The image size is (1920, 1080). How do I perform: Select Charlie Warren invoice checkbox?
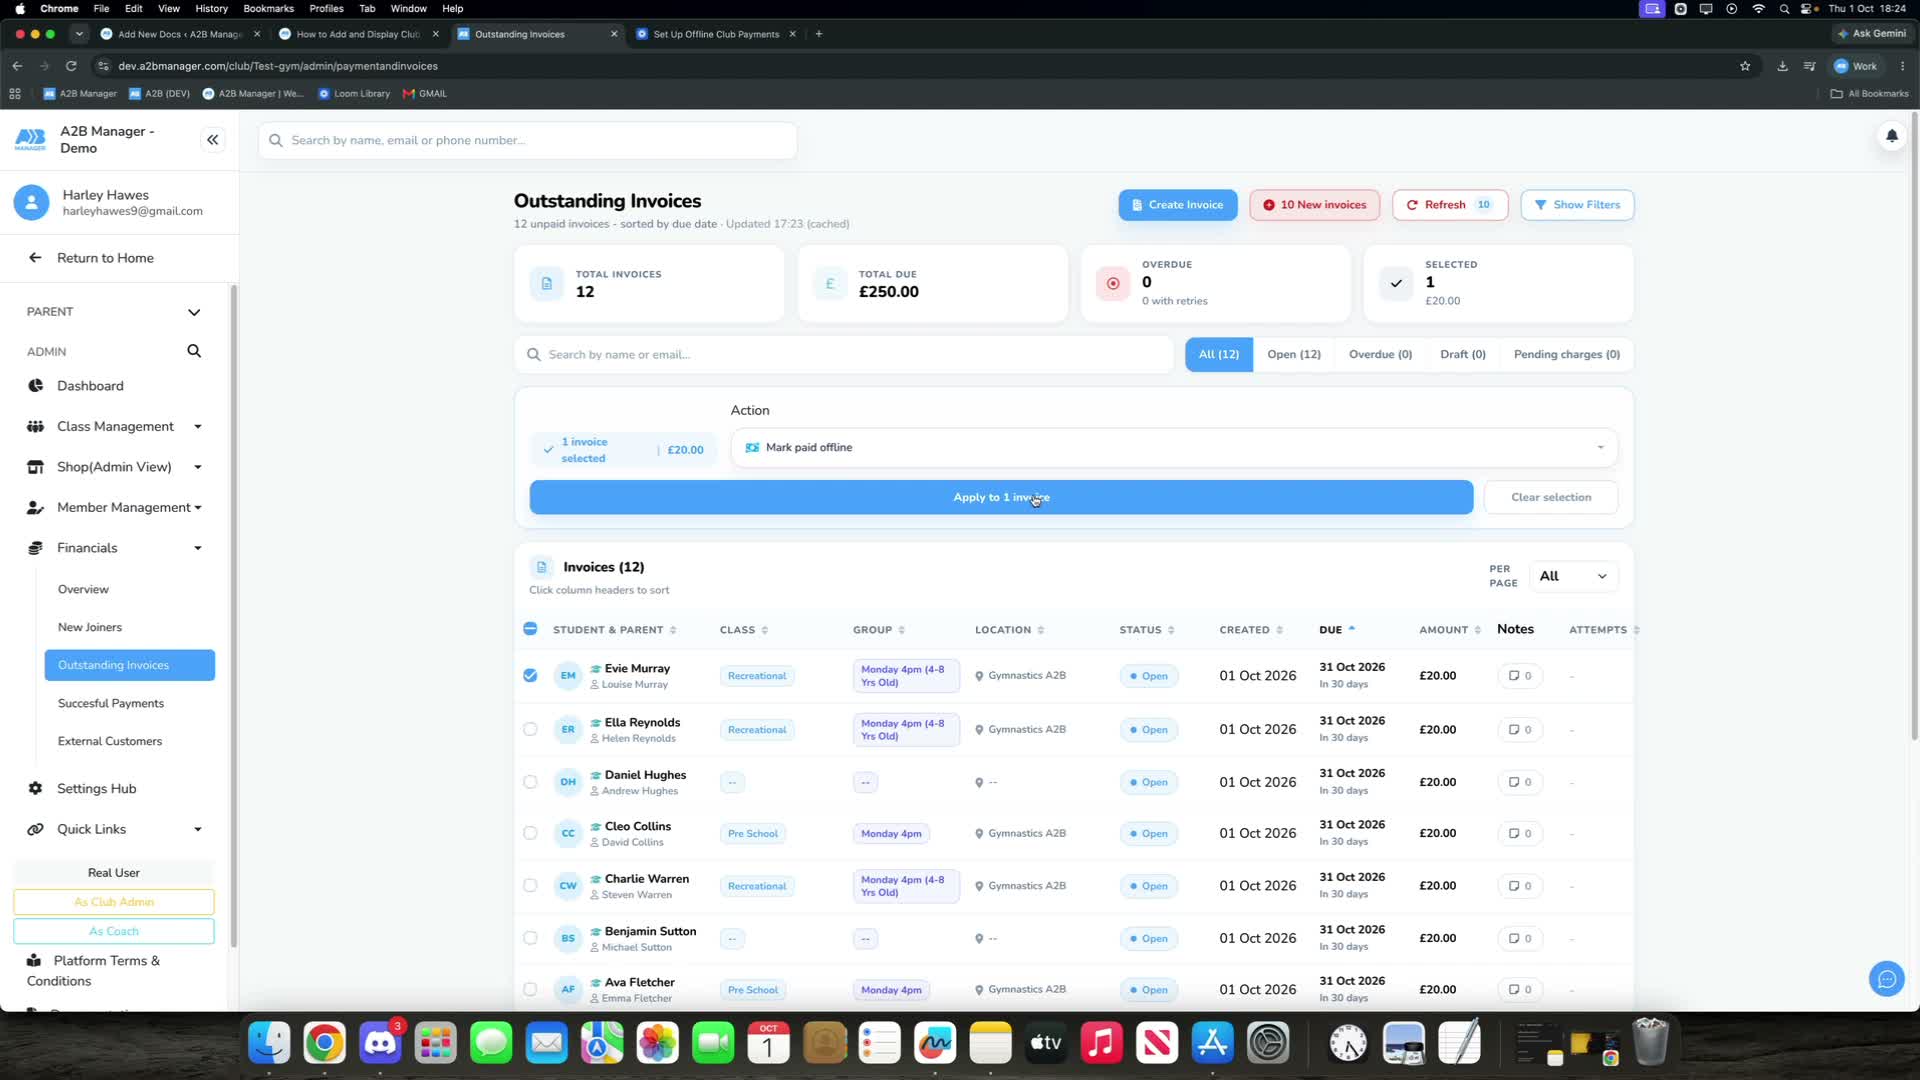530,886
